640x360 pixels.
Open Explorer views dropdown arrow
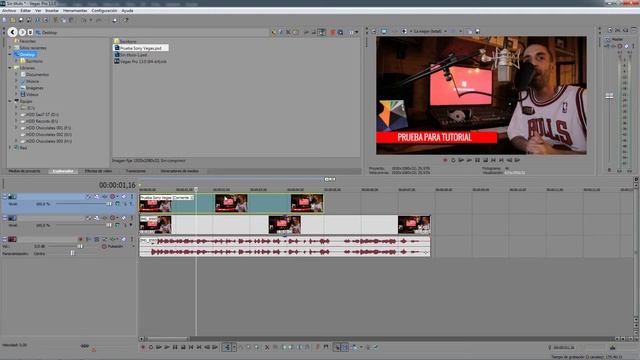(x=357, y=32)
